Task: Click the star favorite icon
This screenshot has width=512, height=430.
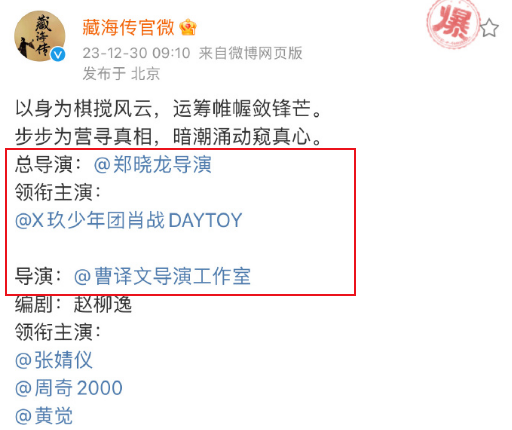Action: point(489,28)
